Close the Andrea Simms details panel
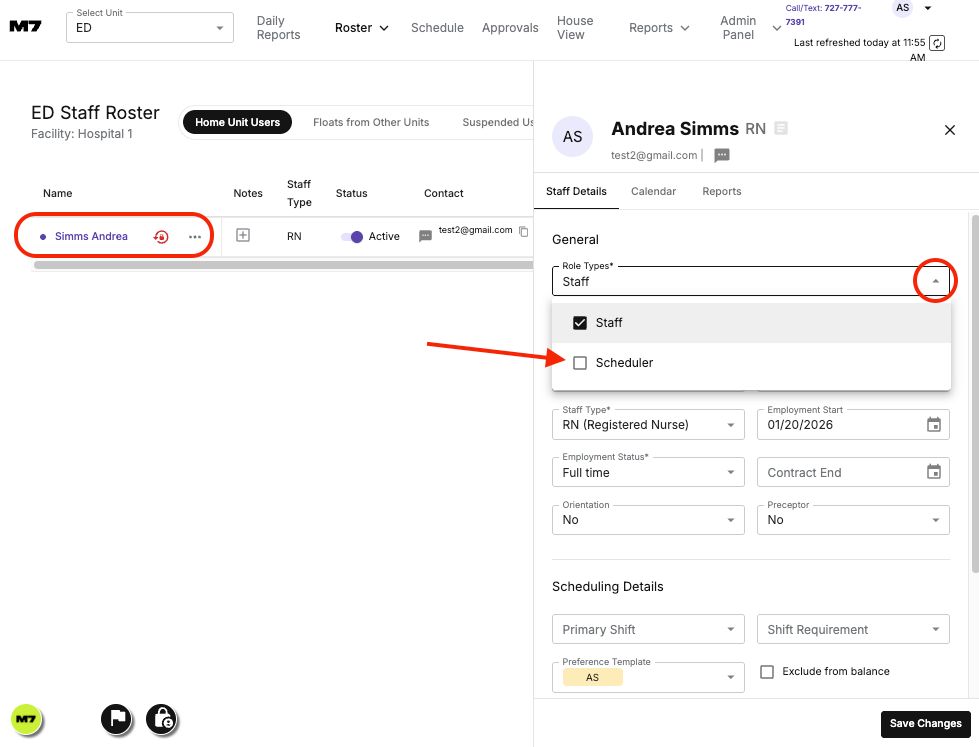Viewport: 979px width, 747px height. pos(950,130)
